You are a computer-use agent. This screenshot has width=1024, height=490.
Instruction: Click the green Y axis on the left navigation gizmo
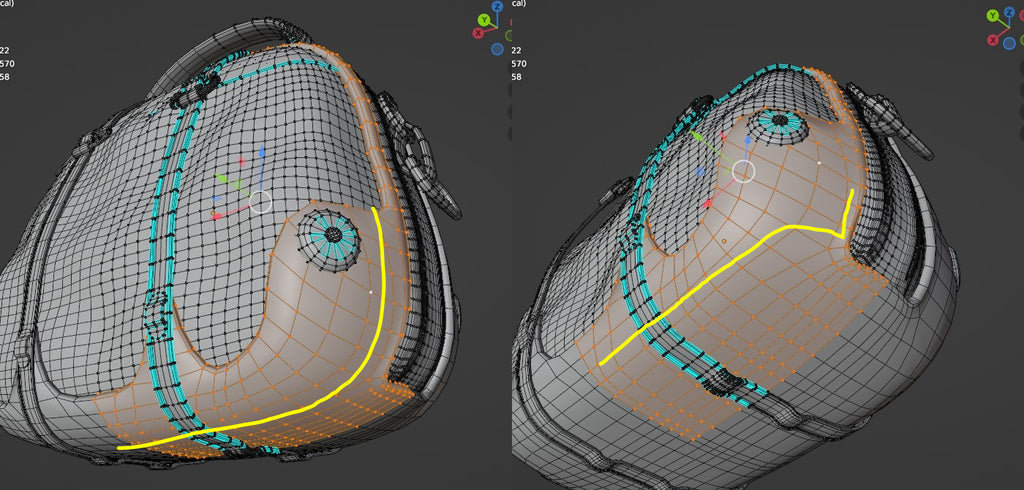coord(484,18)
